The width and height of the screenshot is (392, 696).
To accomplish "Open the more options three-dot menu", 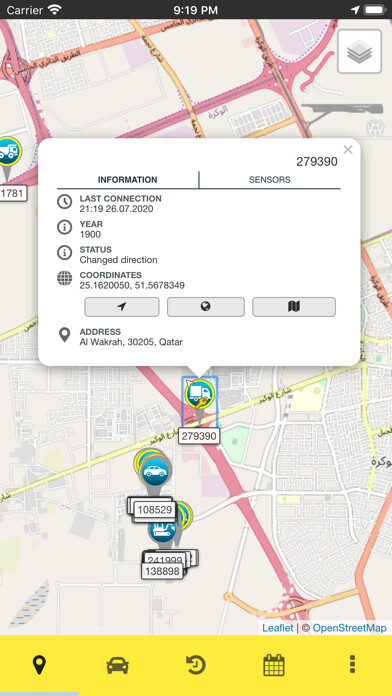I will [352, 665].
